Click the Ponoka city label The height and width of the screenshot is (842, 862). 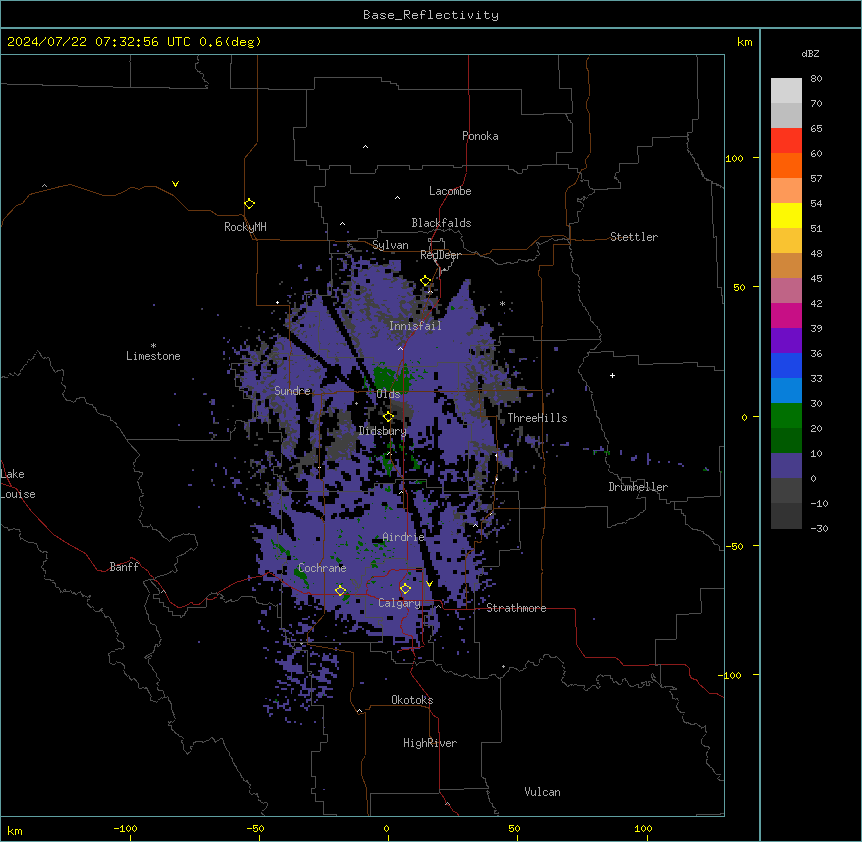tap(480, 136)
